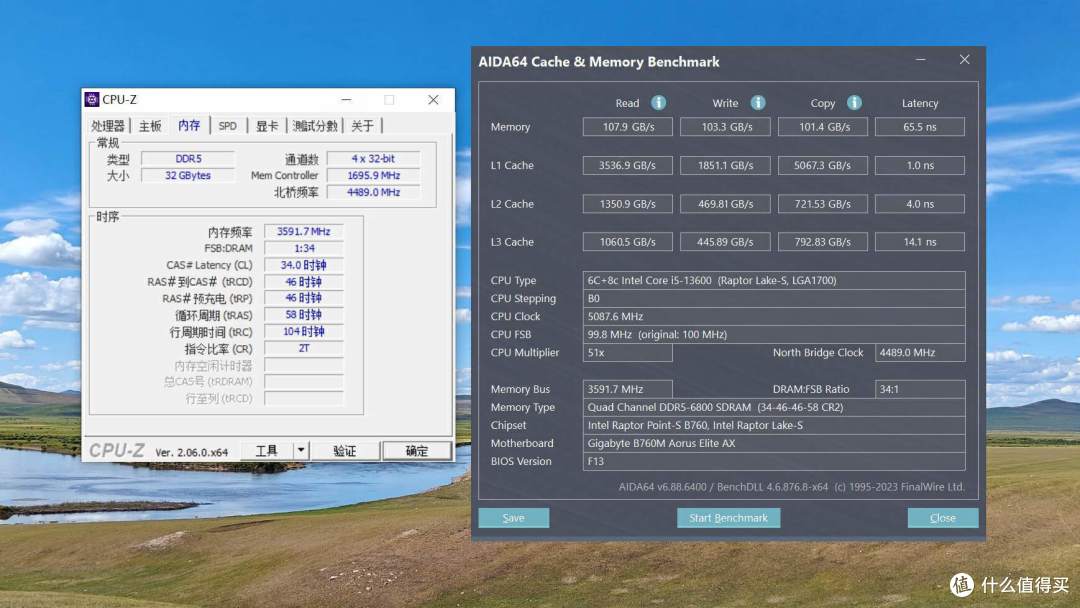The height and width of the screenshot is (608, 1080).
Task: Click the L3 Cache latency 14.1 ns
Action: [x=920, y=242]
